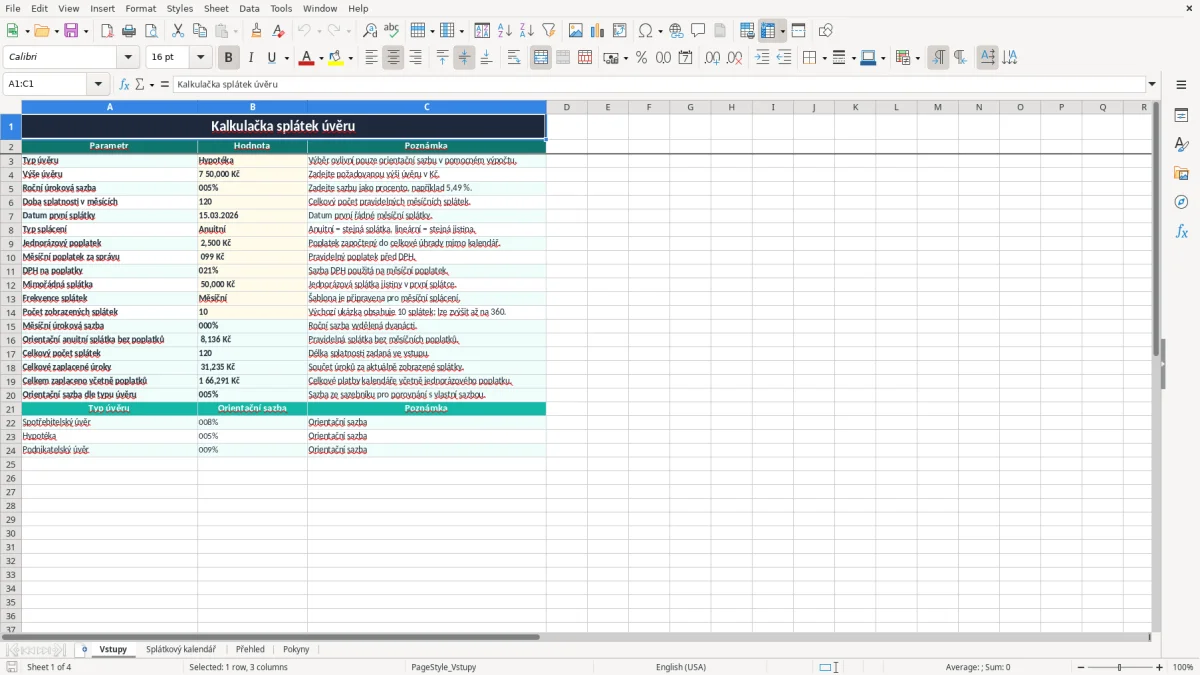Save the document with the floppy icon
This screenshot has width=1200, height=675.
[71, 31]
